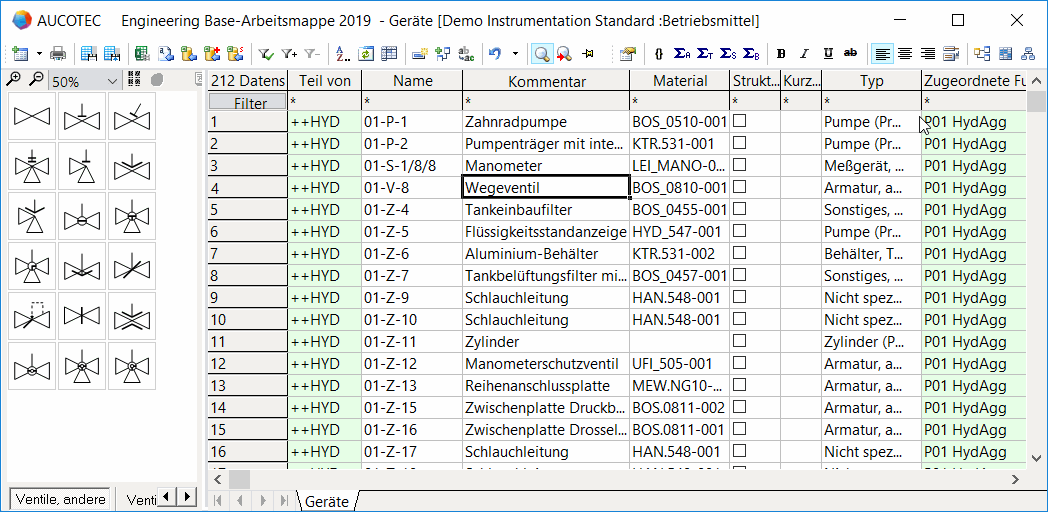Viewport: 1048px width, 512px height.
Task: Expand the undo history dropdown arrow
Action: point(515,54)
